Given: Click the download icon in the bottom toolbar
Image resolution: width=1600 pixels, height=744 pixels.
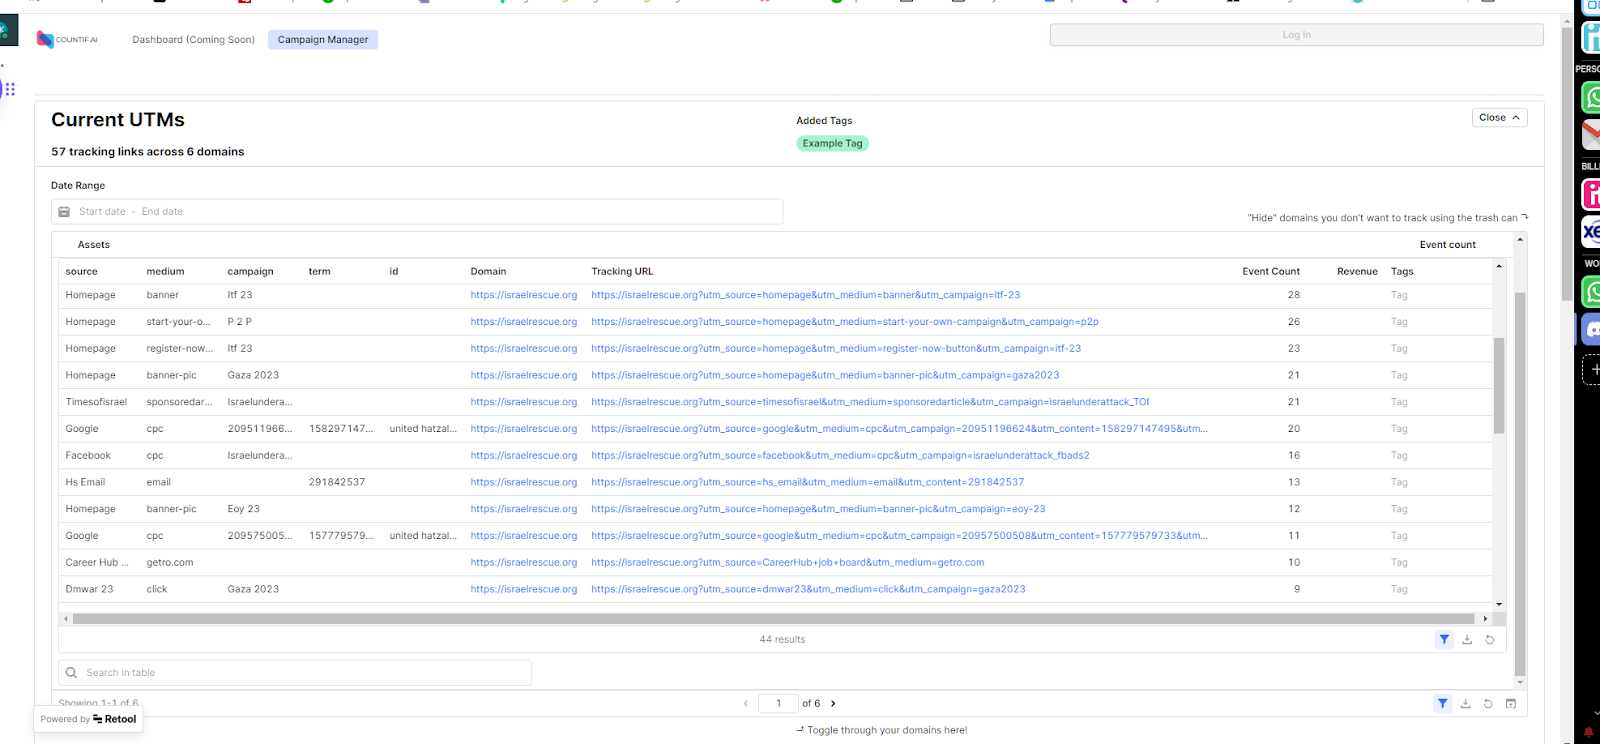Looking at the screenshot, I should click(1465, 704).
